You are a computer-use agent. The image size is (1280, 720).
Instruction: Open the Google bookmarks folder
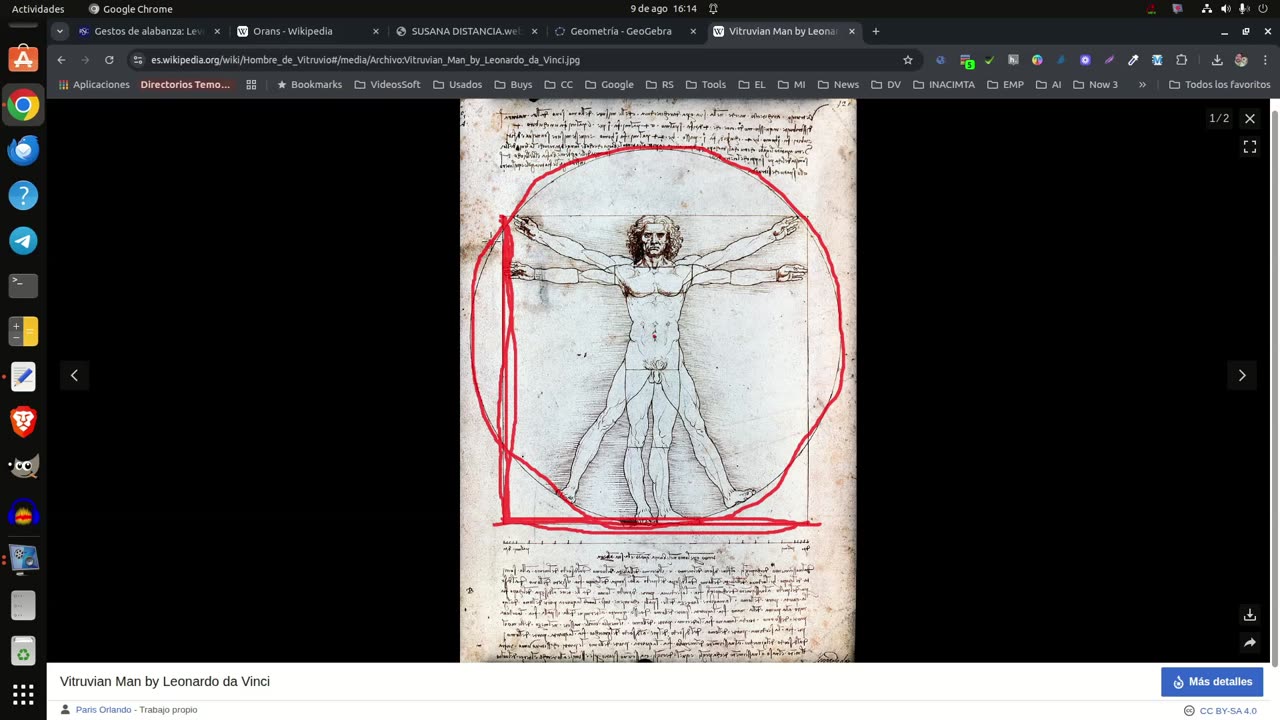pyautogui.click(x=609, y=85)
